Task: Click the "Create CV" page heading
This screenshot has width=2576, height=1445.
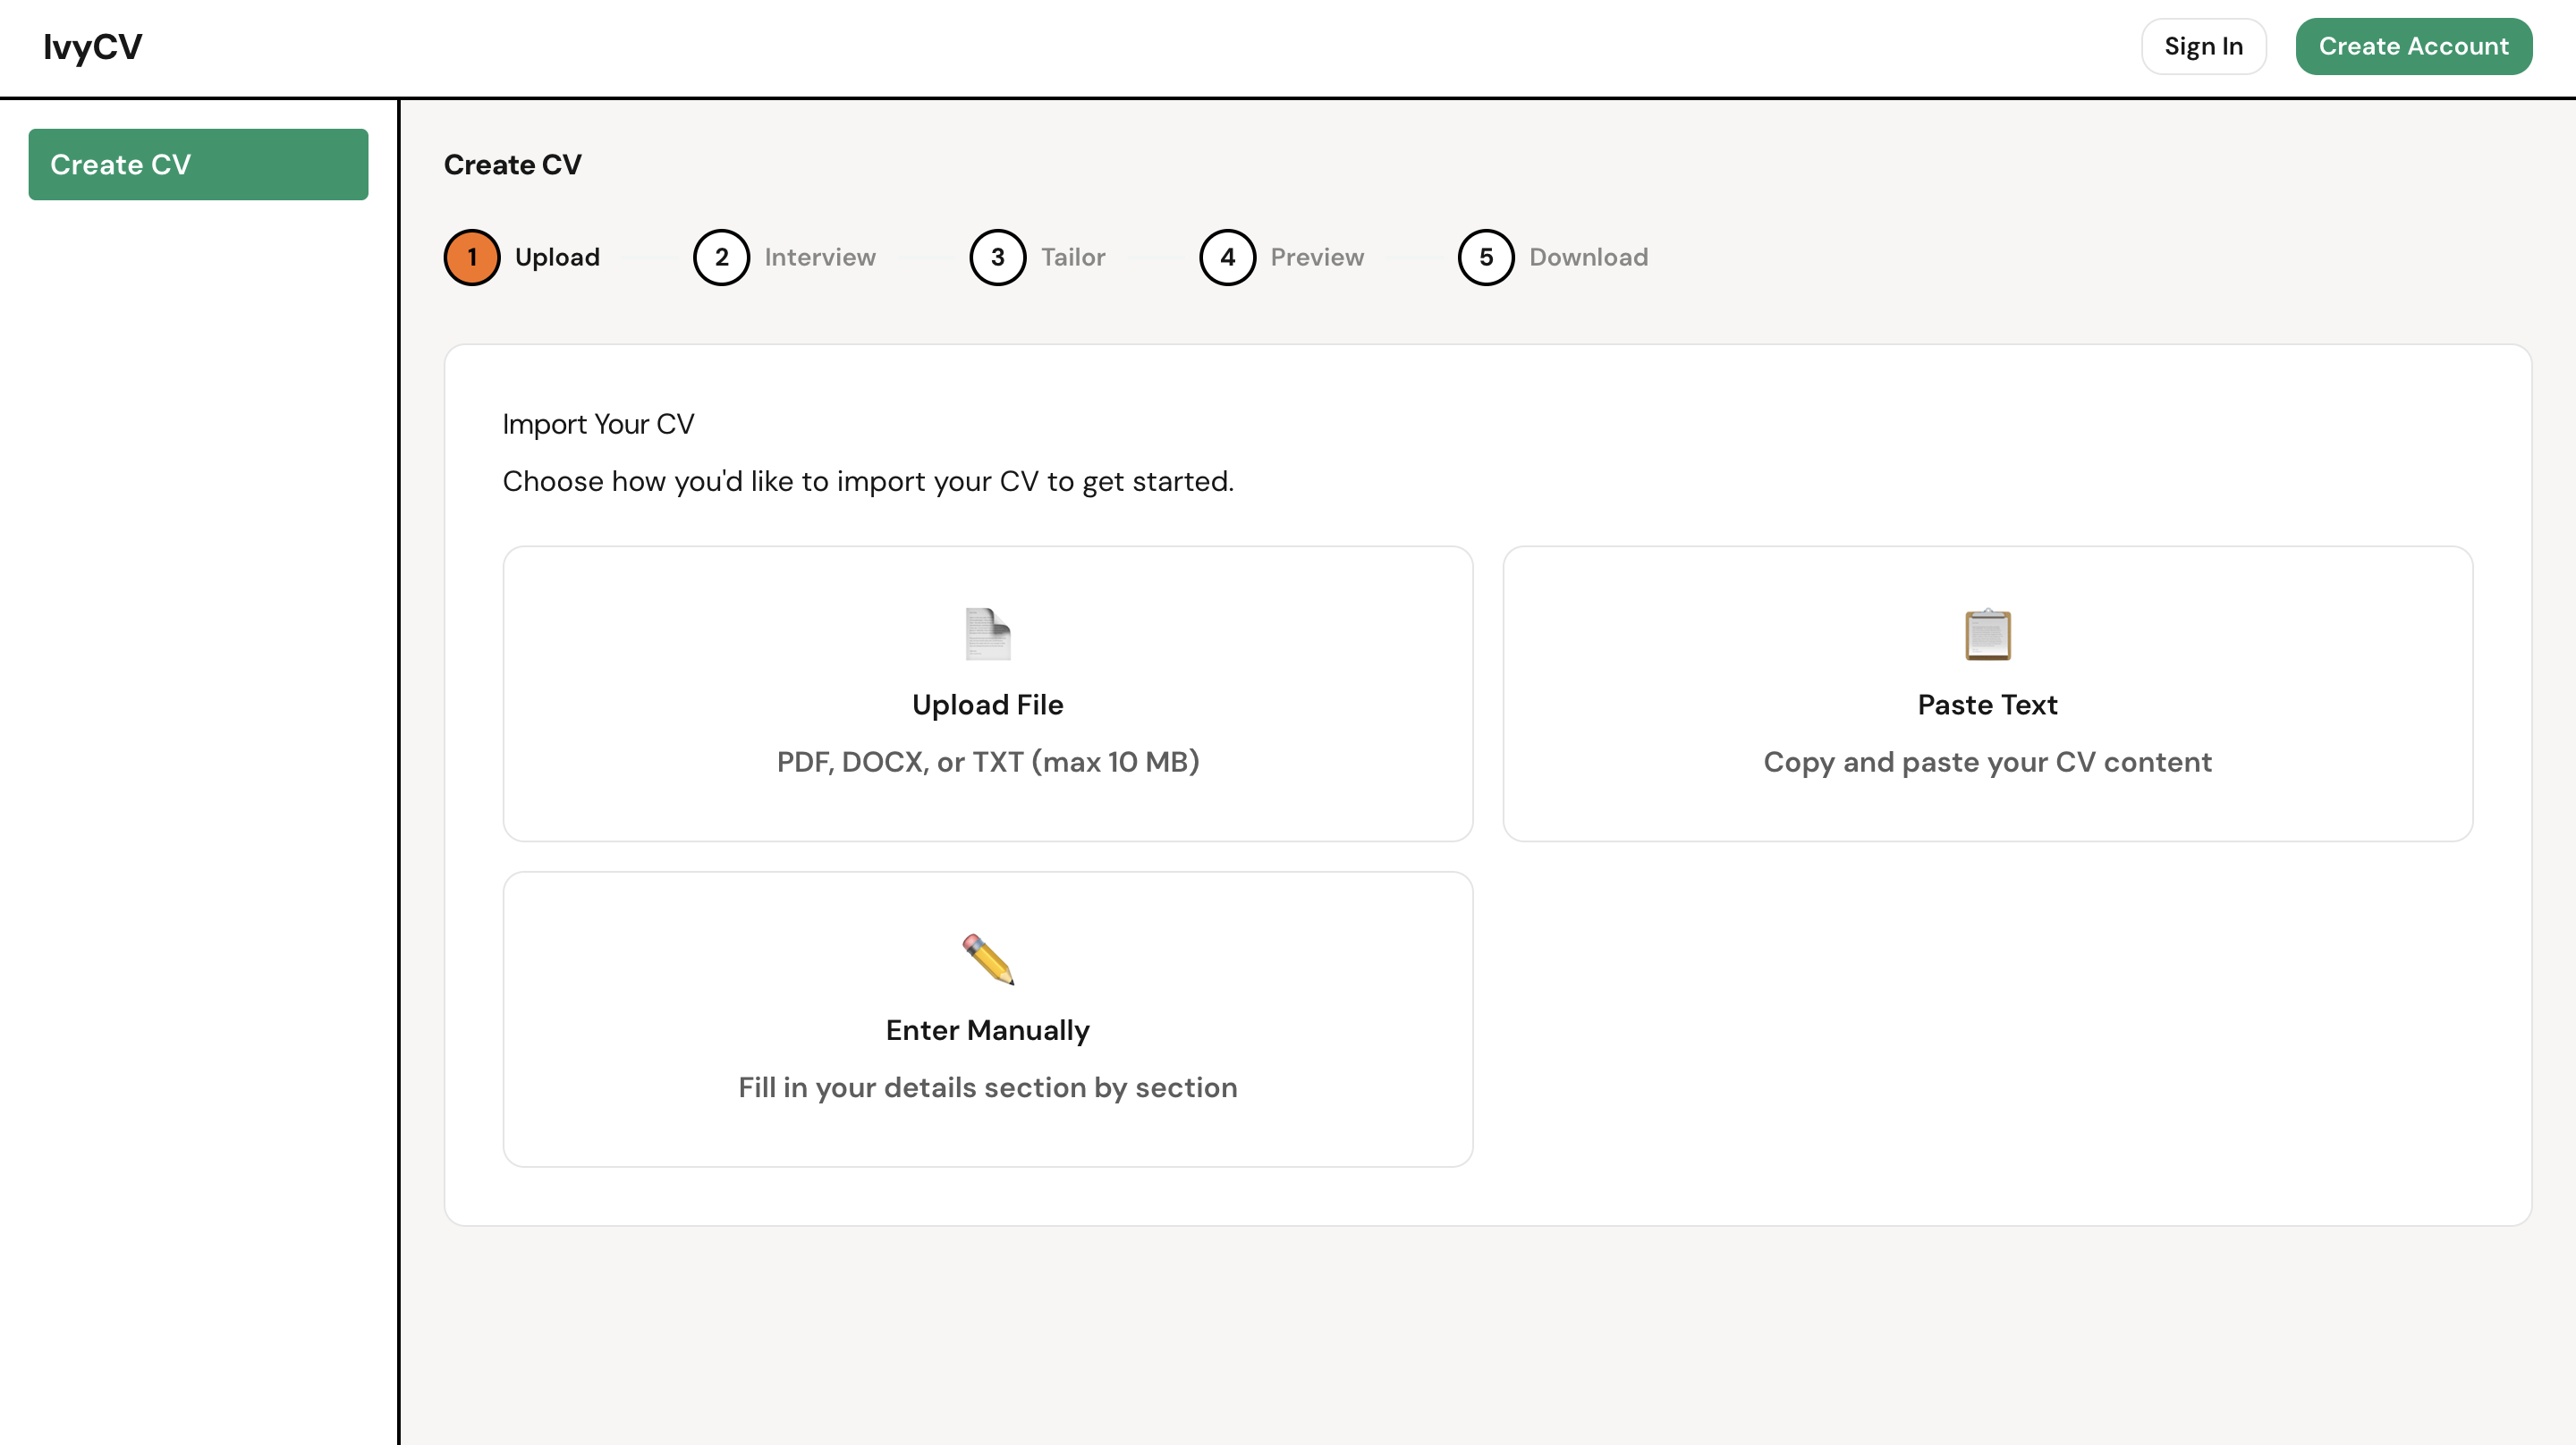Action: click(x=512, y=164)
